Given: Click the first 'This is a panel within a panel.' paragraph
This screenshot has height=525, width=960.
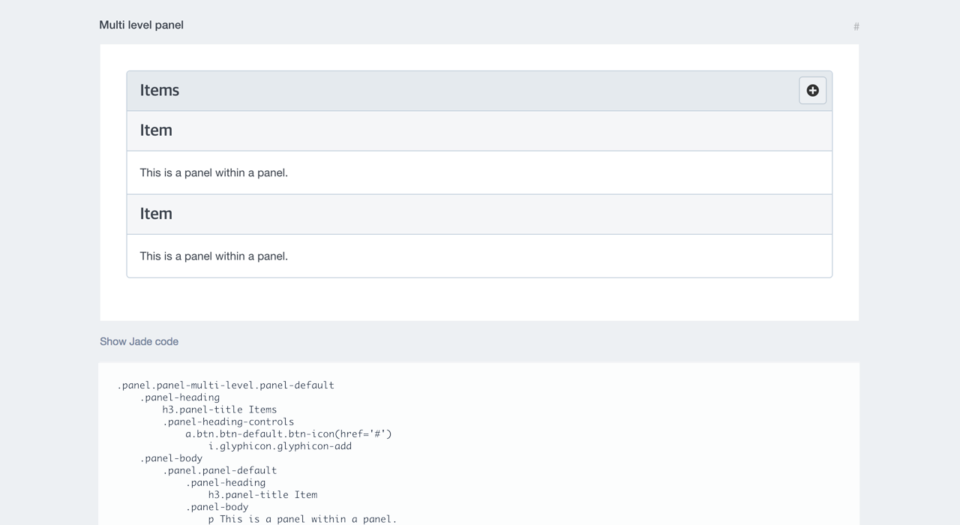Looking at the screenshot, I should 214,173.
